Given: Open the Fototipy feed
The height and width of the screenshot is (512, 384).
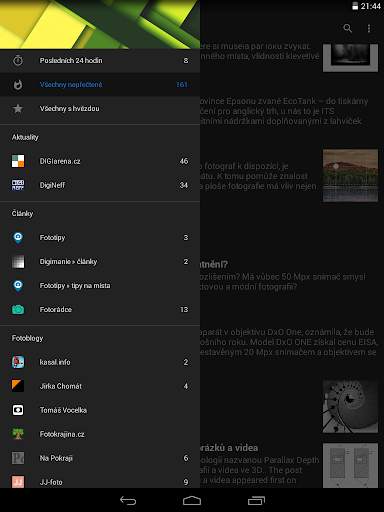Looking at the screenshot, I should coord(100,238).
